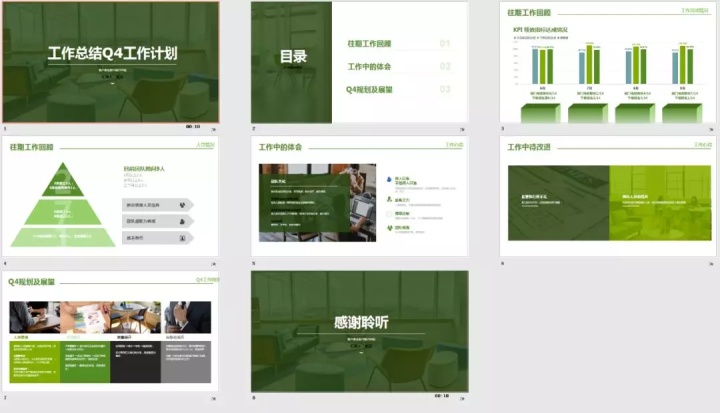
Task: Click the transition star icon under slide 6
Action: 711,264
